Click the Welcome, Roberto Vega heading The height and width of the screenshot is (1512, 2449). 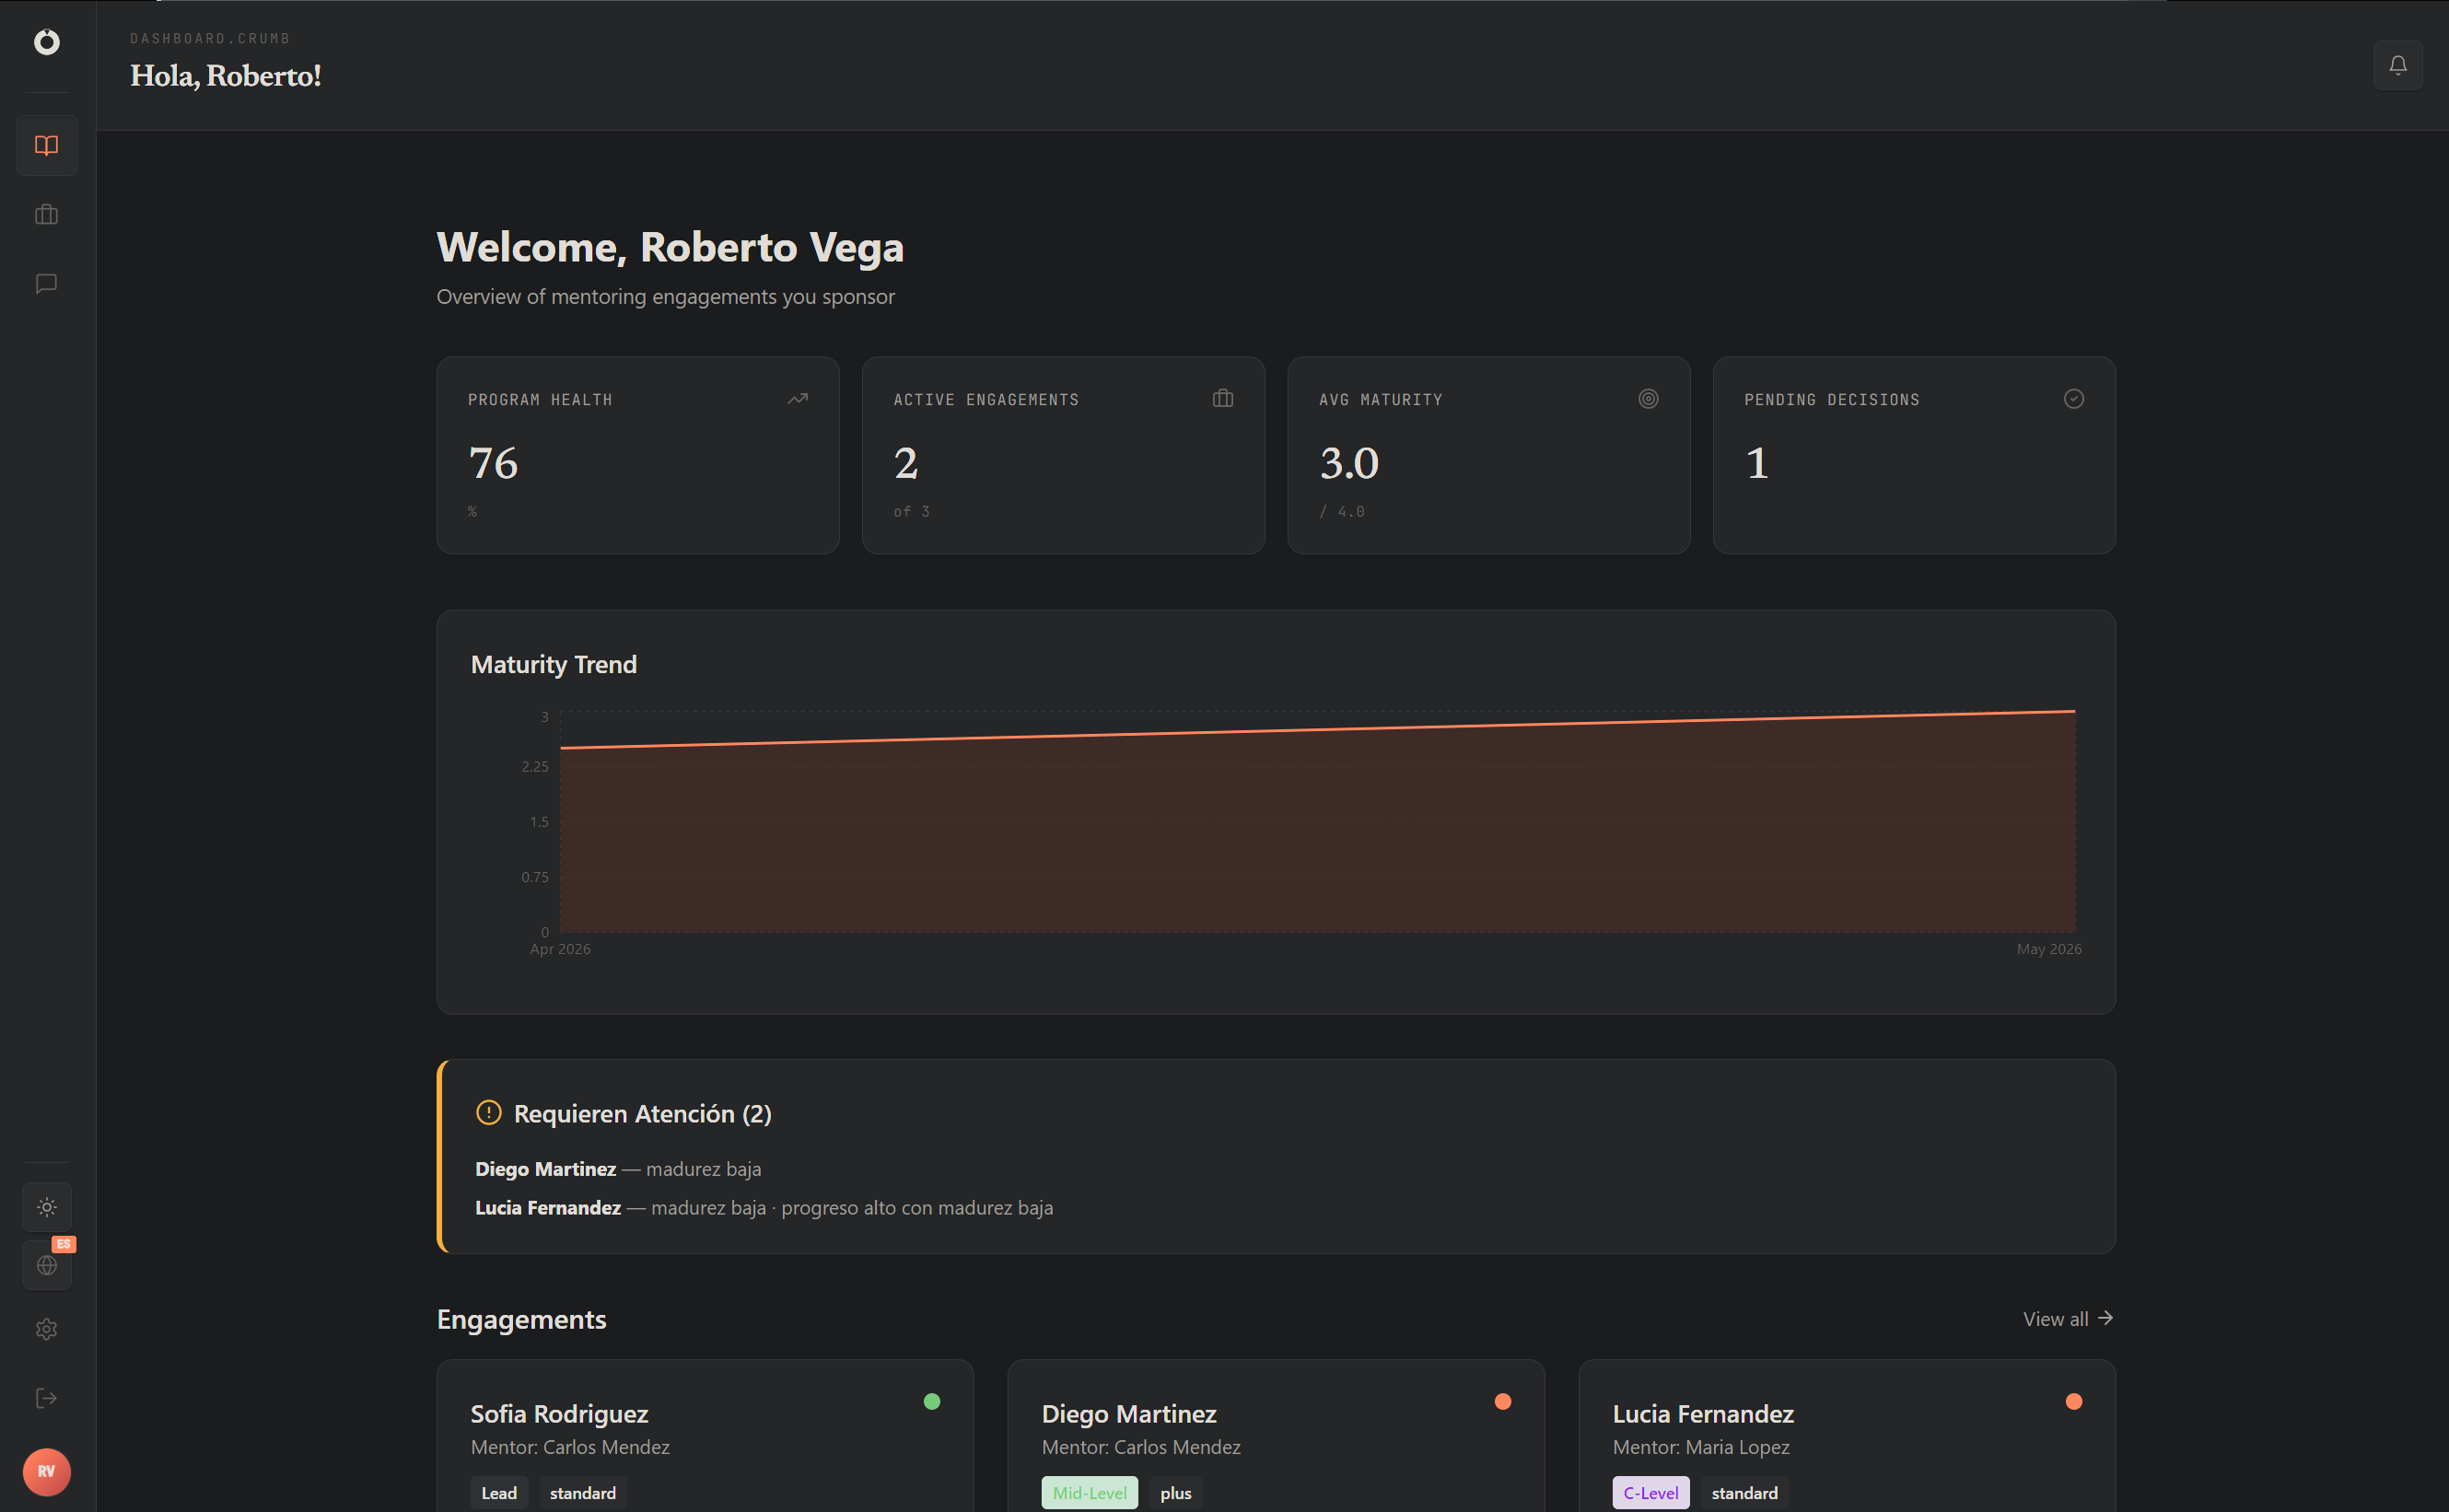(670, 247)
